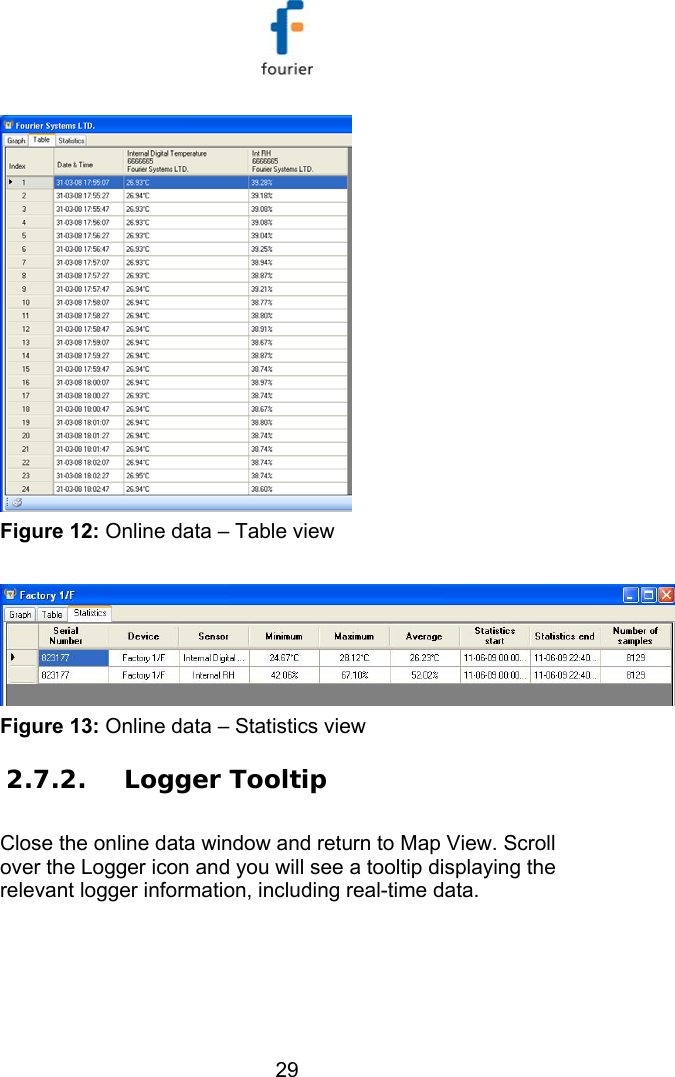Click the maximum value '67.10%'
This screenshot has width=675, height=1077.
point(354,675)
